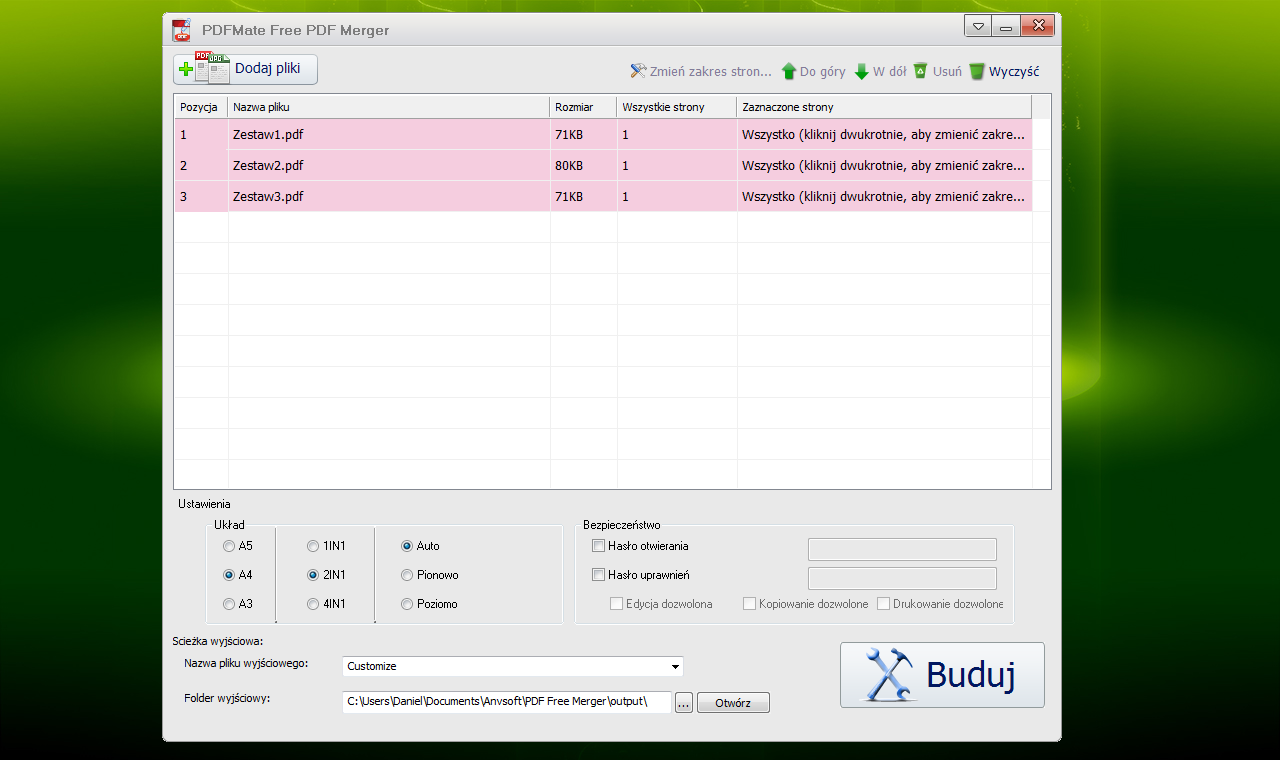Open title bar dropdown arrow menu

(978, 27)
